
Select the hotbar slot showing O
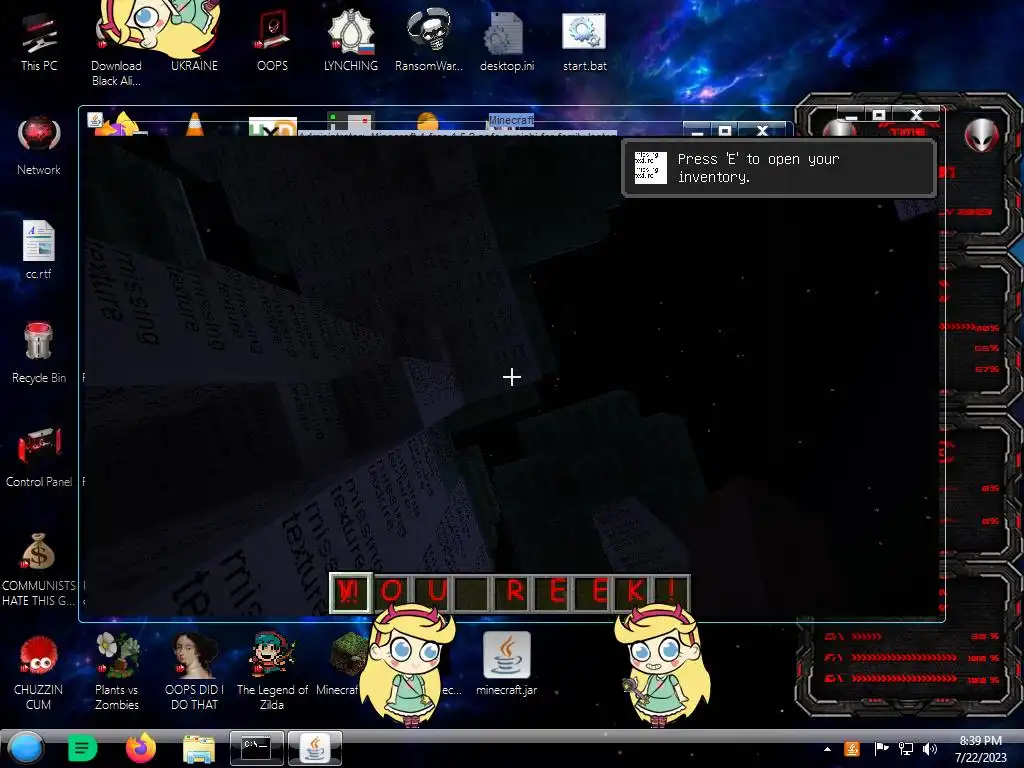click(x=391, y=592)
